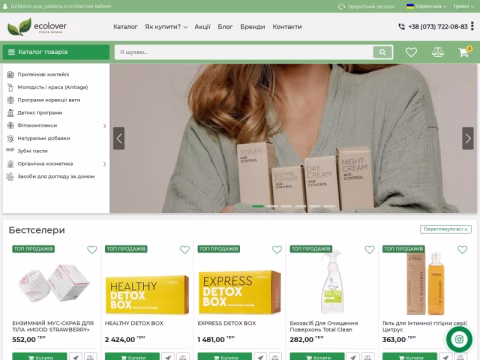Viewport: 480px width, 360px height.
Task: Click the Натуральні добавки category icon
Action: (x=10, y=138)
